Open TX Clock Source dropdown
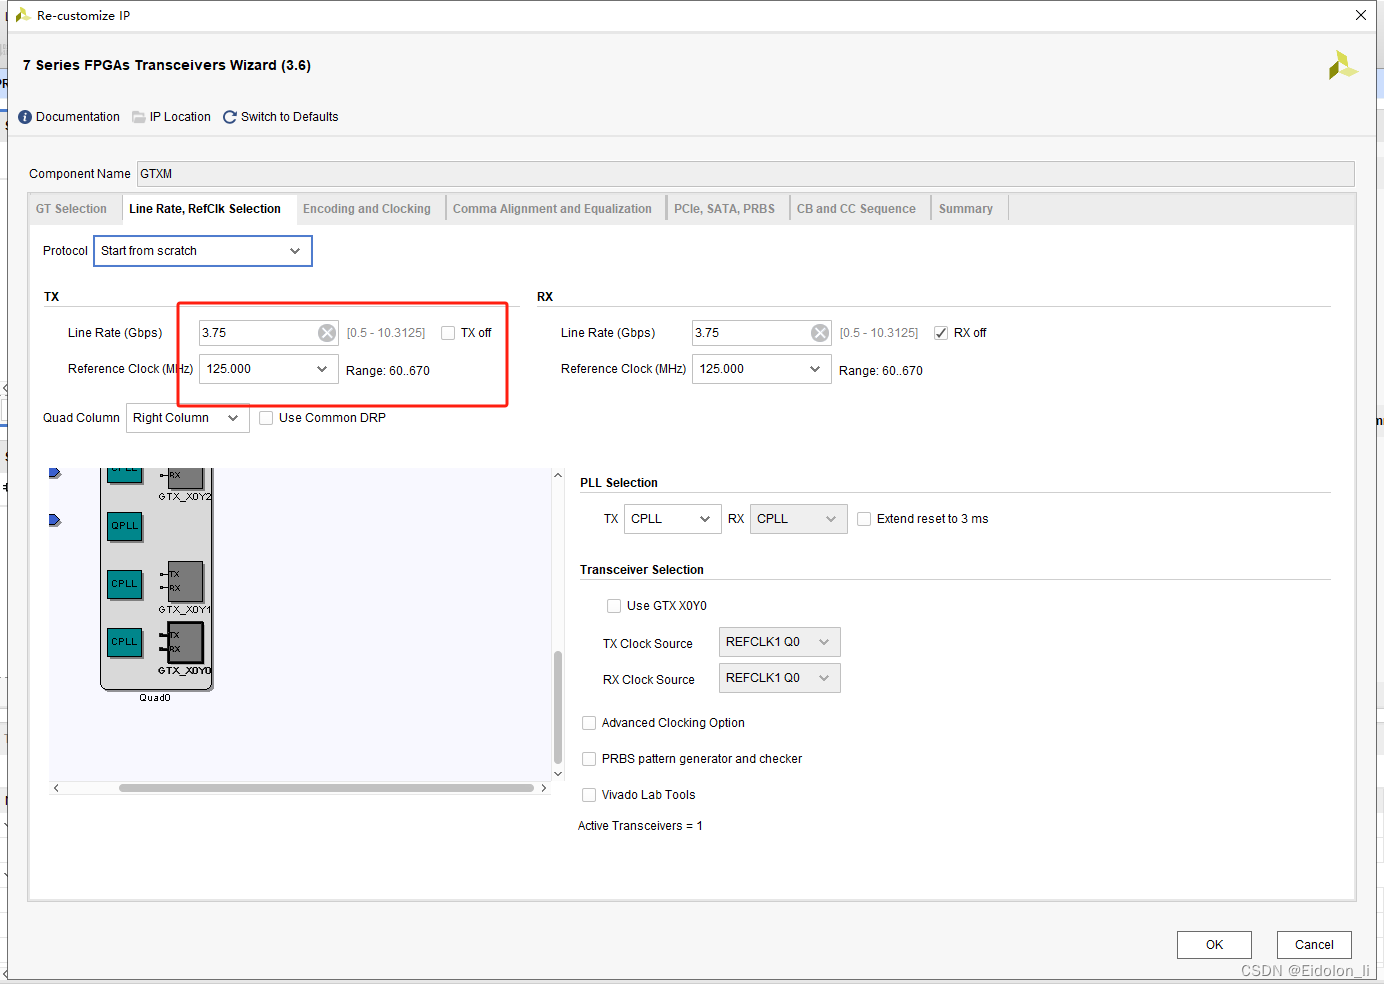The height and width of the screenshot is (987, 1384). tap(779, 642)
